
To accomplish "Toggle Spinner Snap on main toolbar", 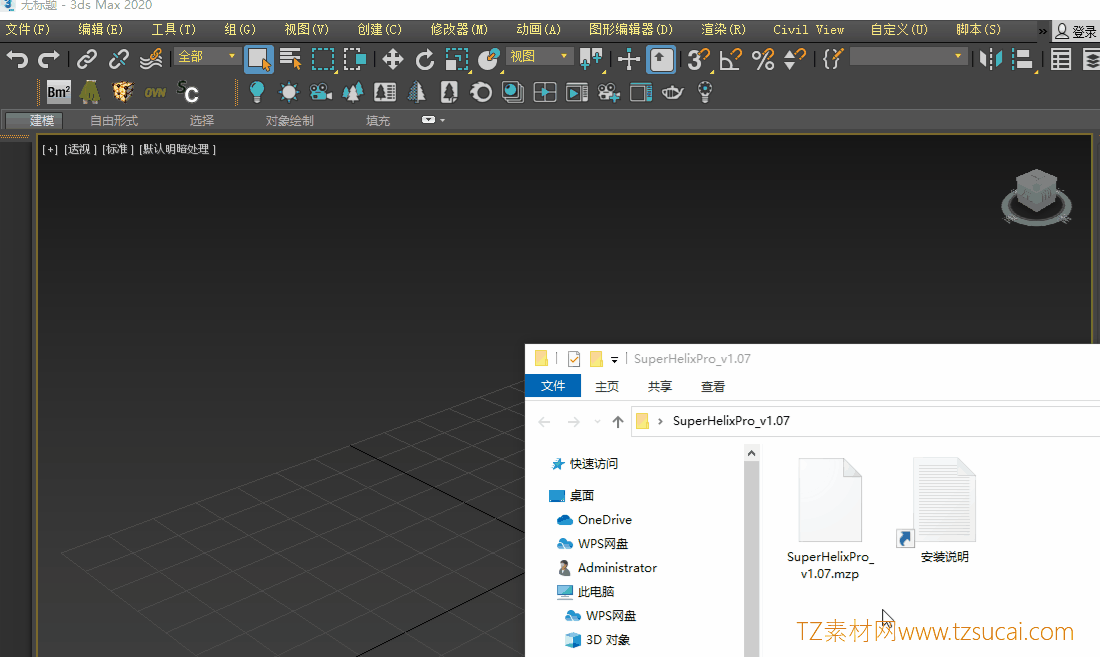I will [794, 60].
